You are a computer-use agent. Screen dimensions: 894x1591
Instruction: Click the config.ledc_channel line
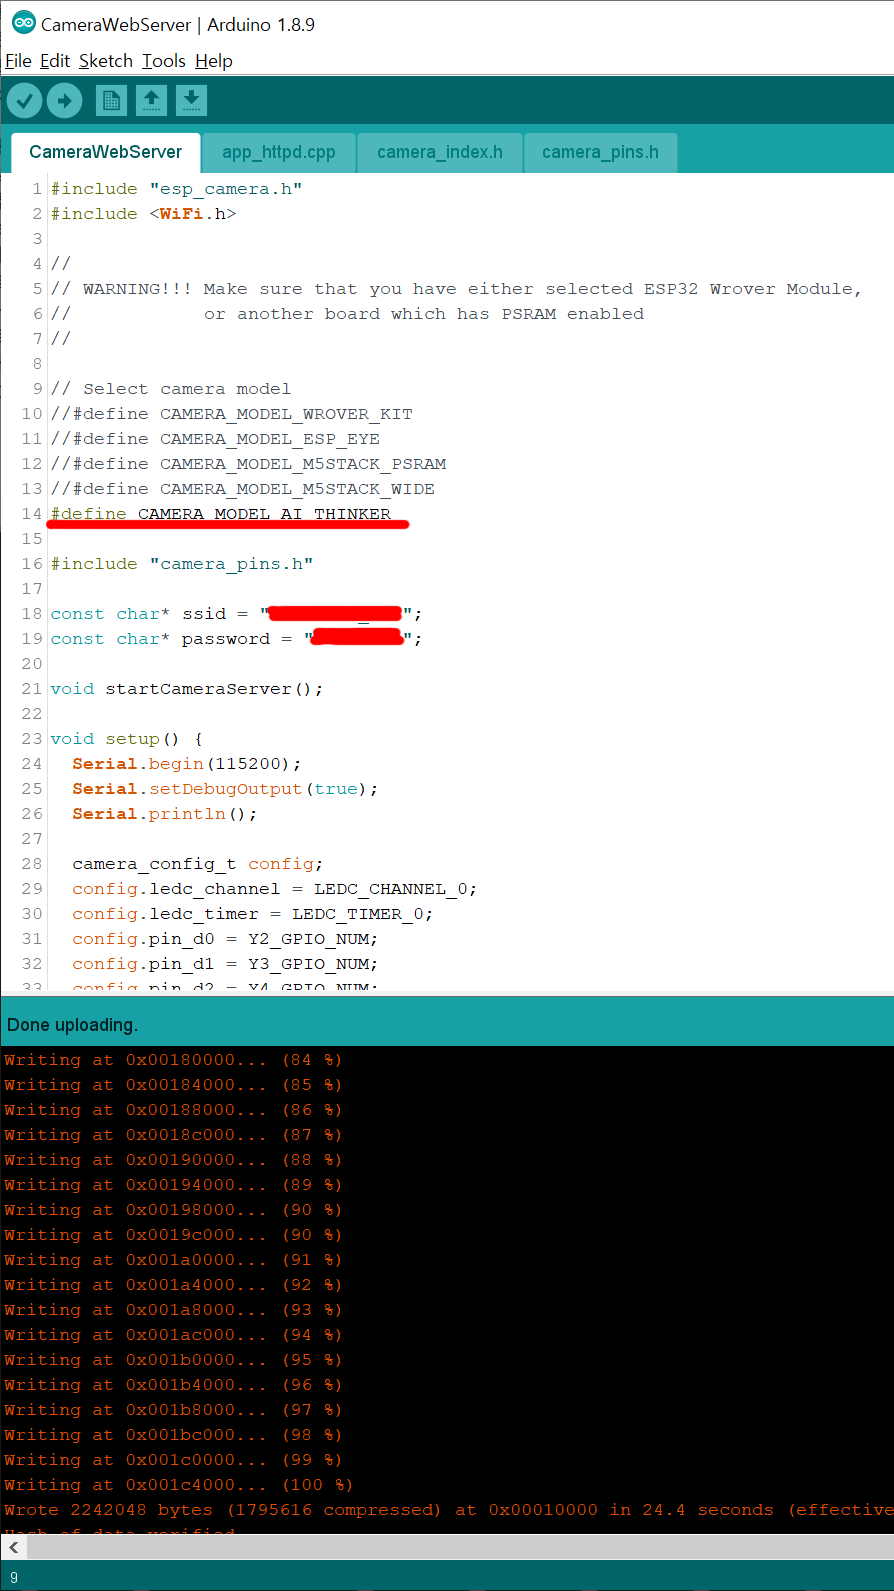point(274,889)
